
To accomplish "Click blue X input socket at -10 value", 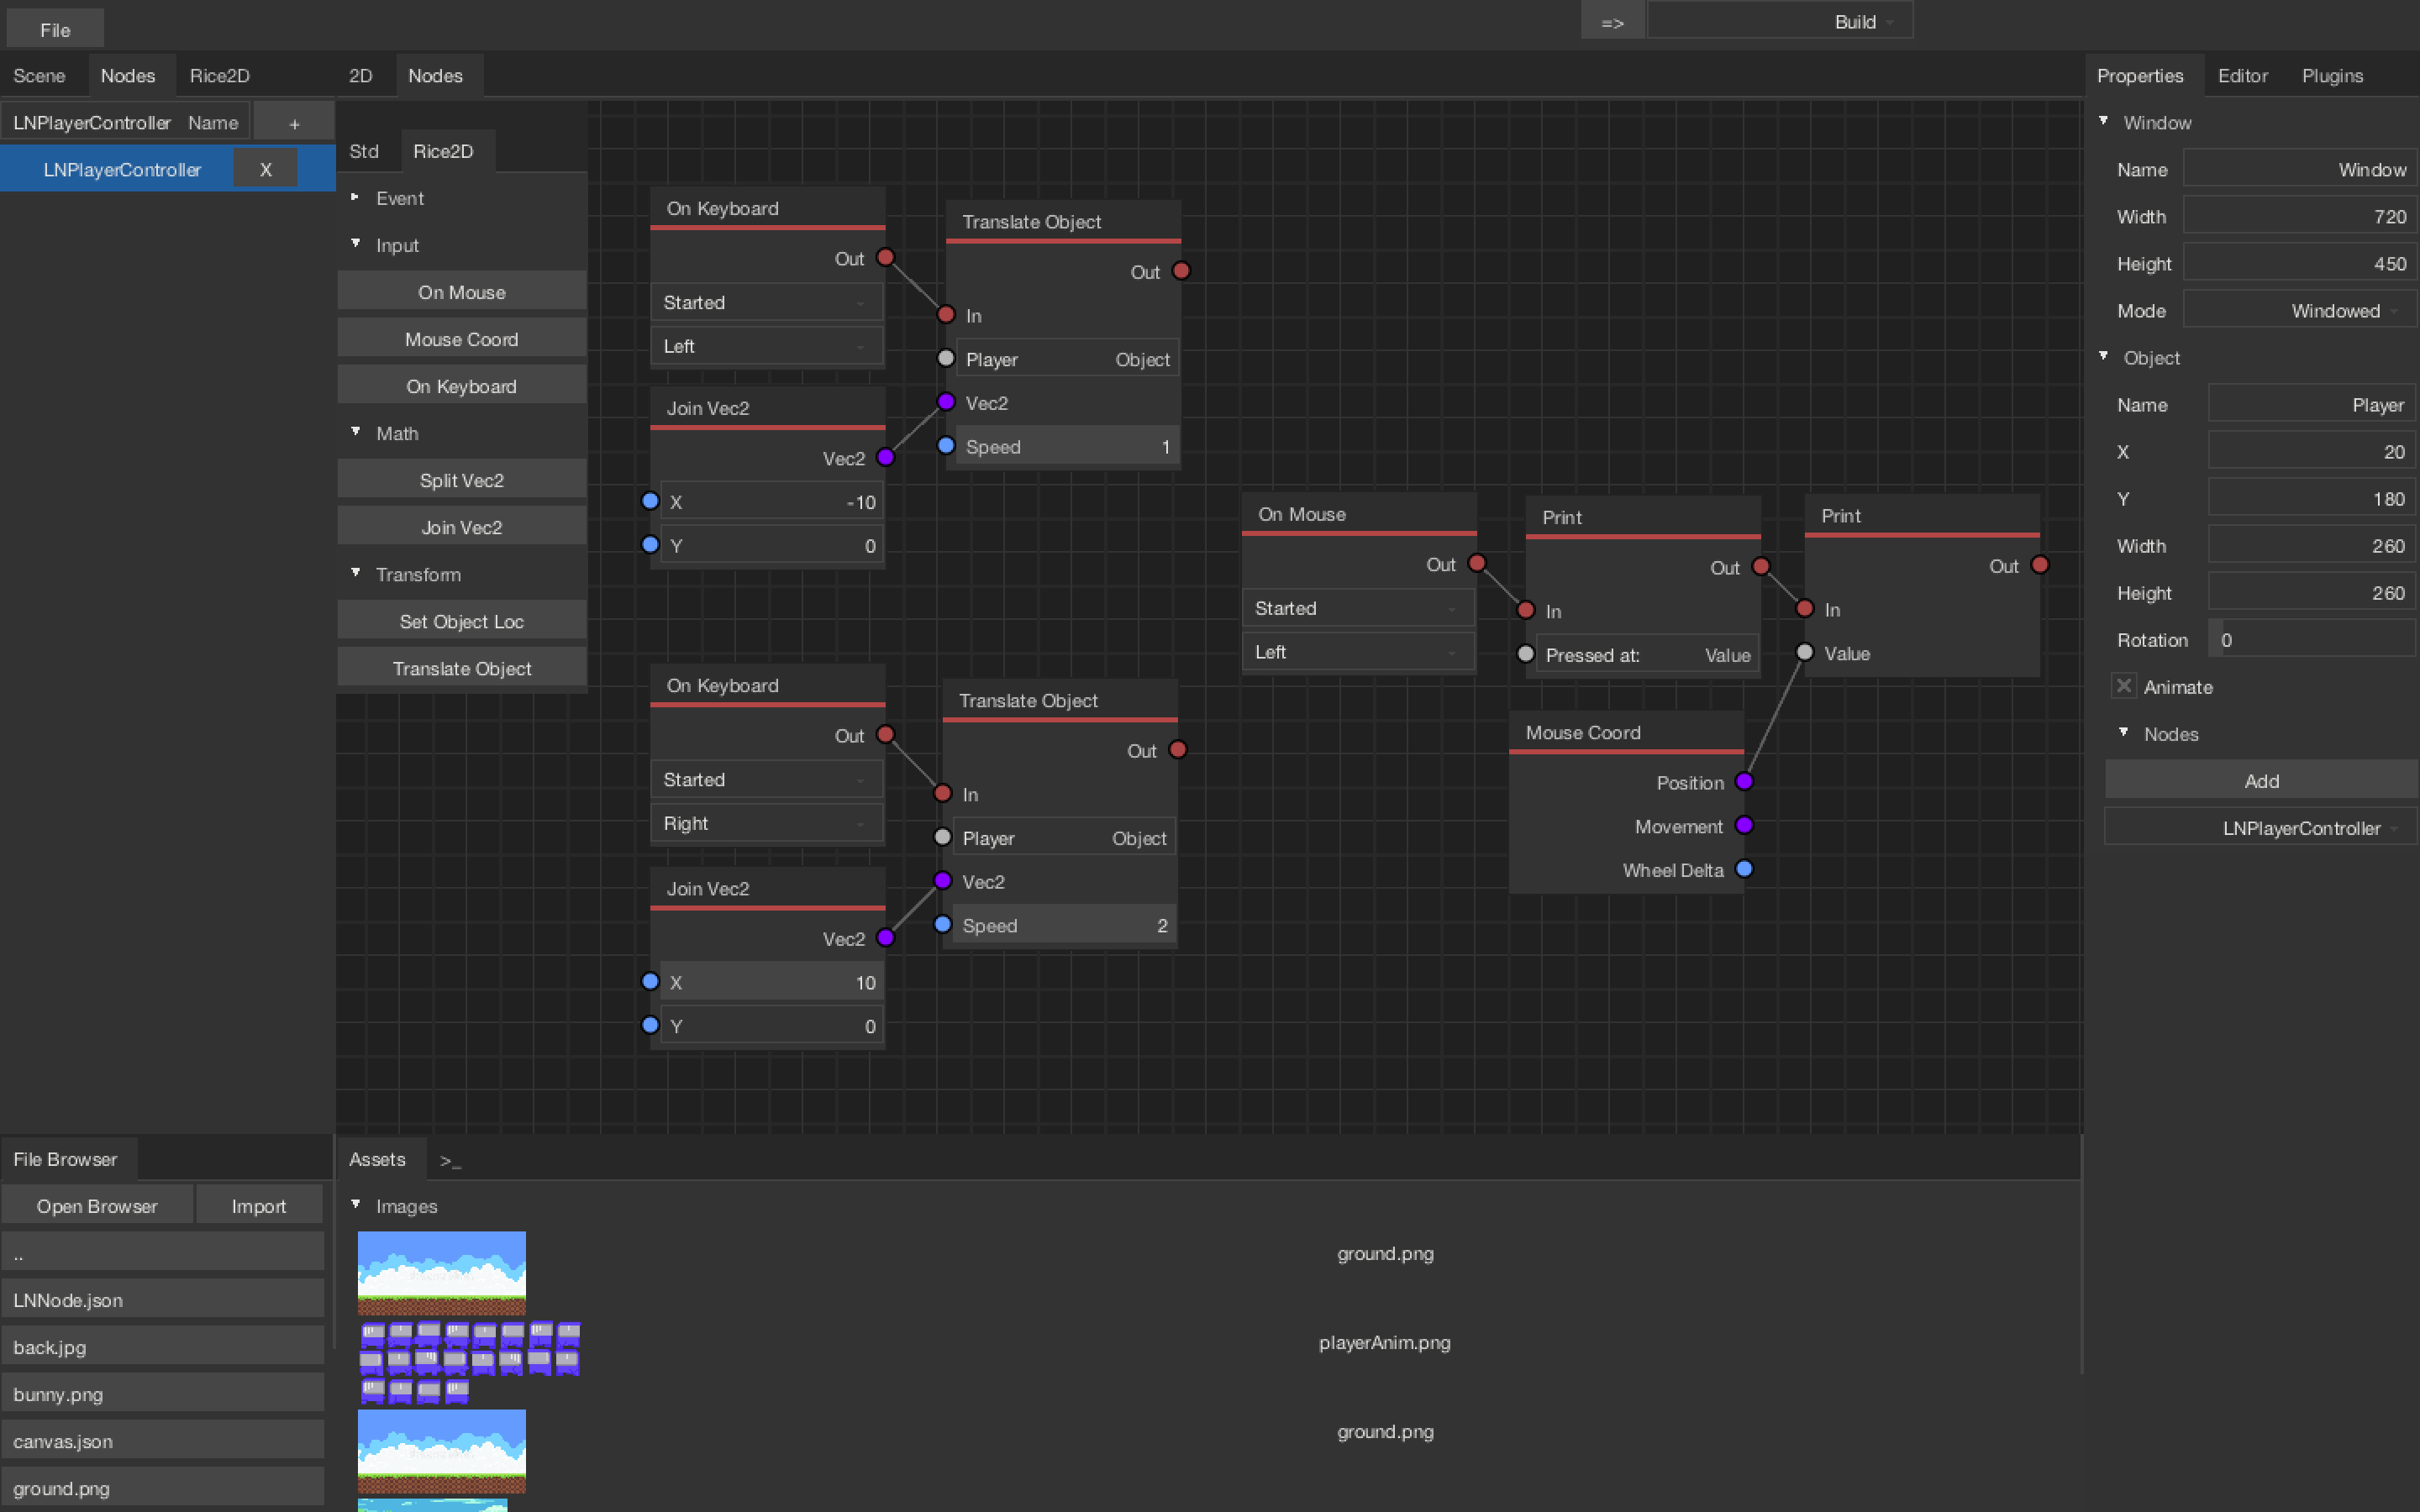I will (650, 501).
